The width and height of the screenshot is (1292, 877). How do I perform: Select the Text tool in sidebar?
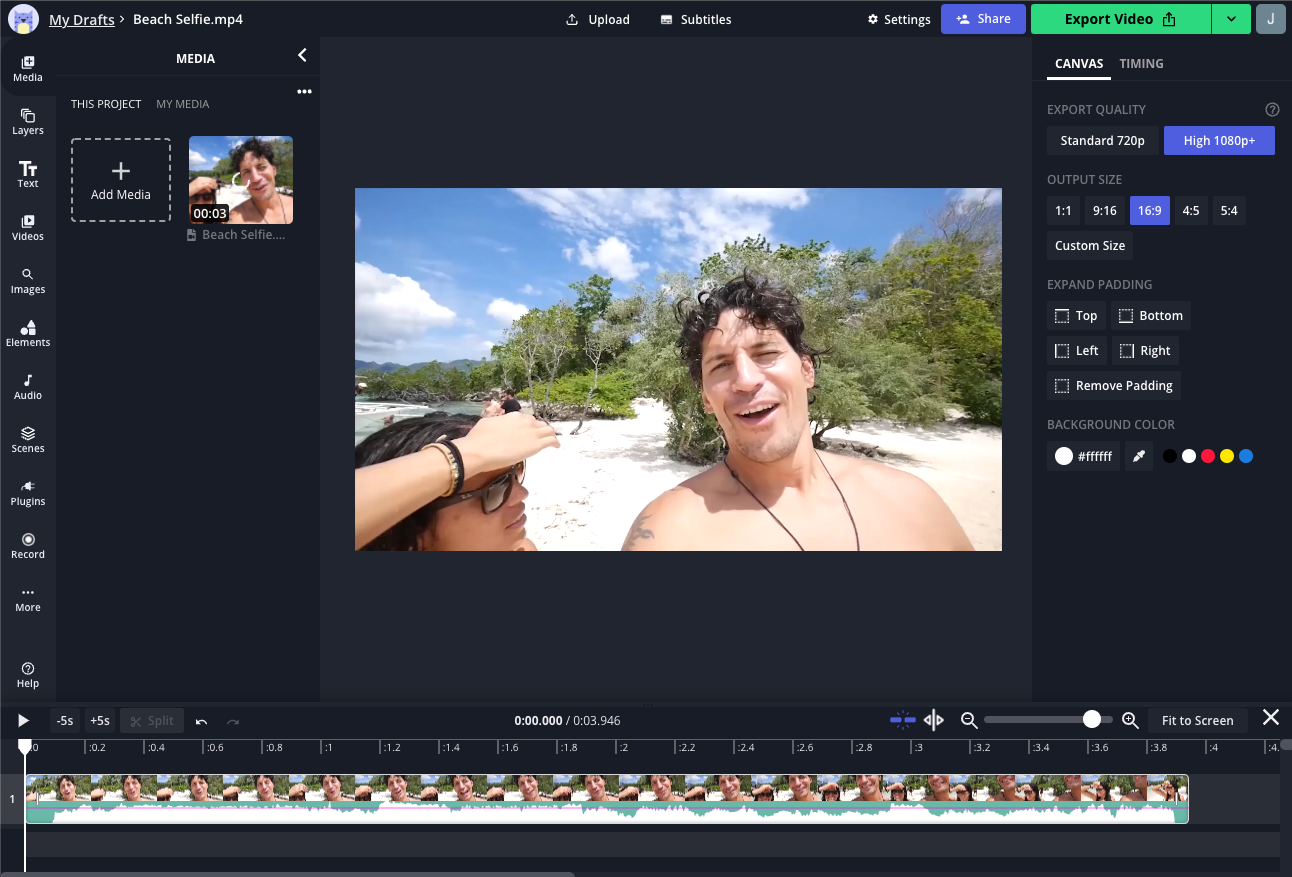pos(28,174)
